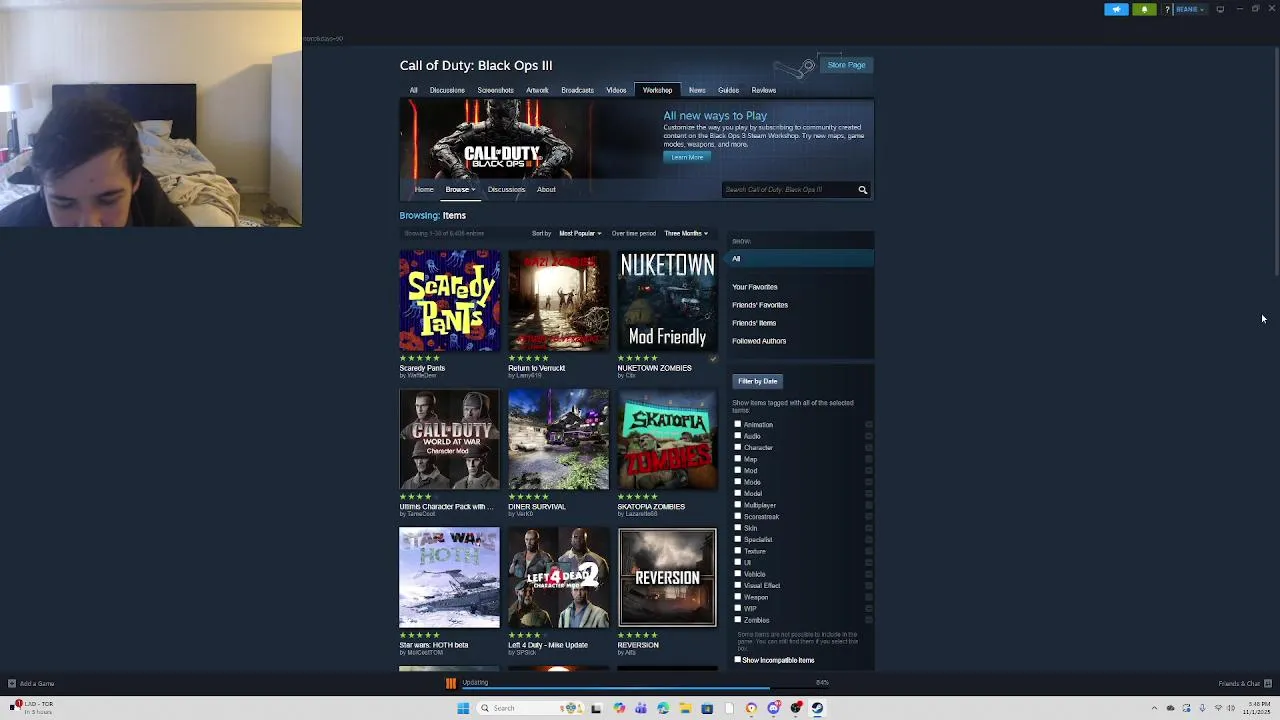Click the search magnifier in workshop search

pyautogui.click(x=862, y=190)
